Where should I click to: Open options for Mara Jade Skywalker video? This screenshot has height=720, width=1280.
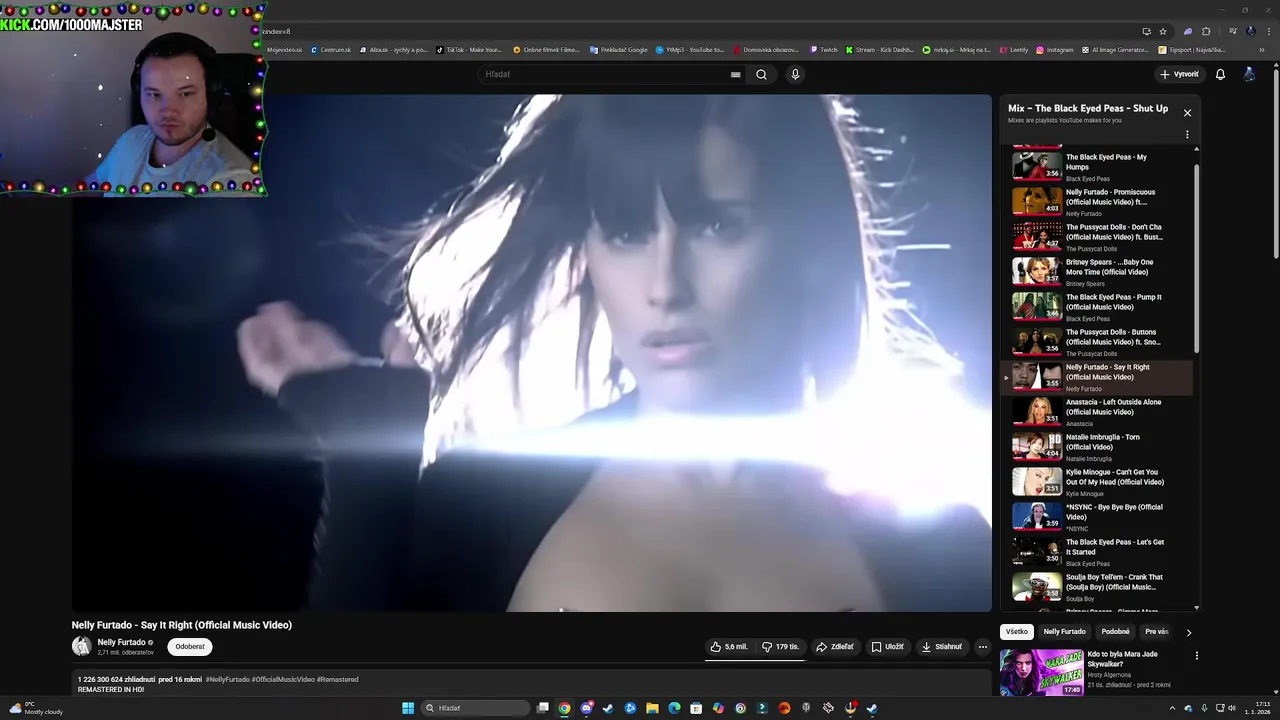1196,656
